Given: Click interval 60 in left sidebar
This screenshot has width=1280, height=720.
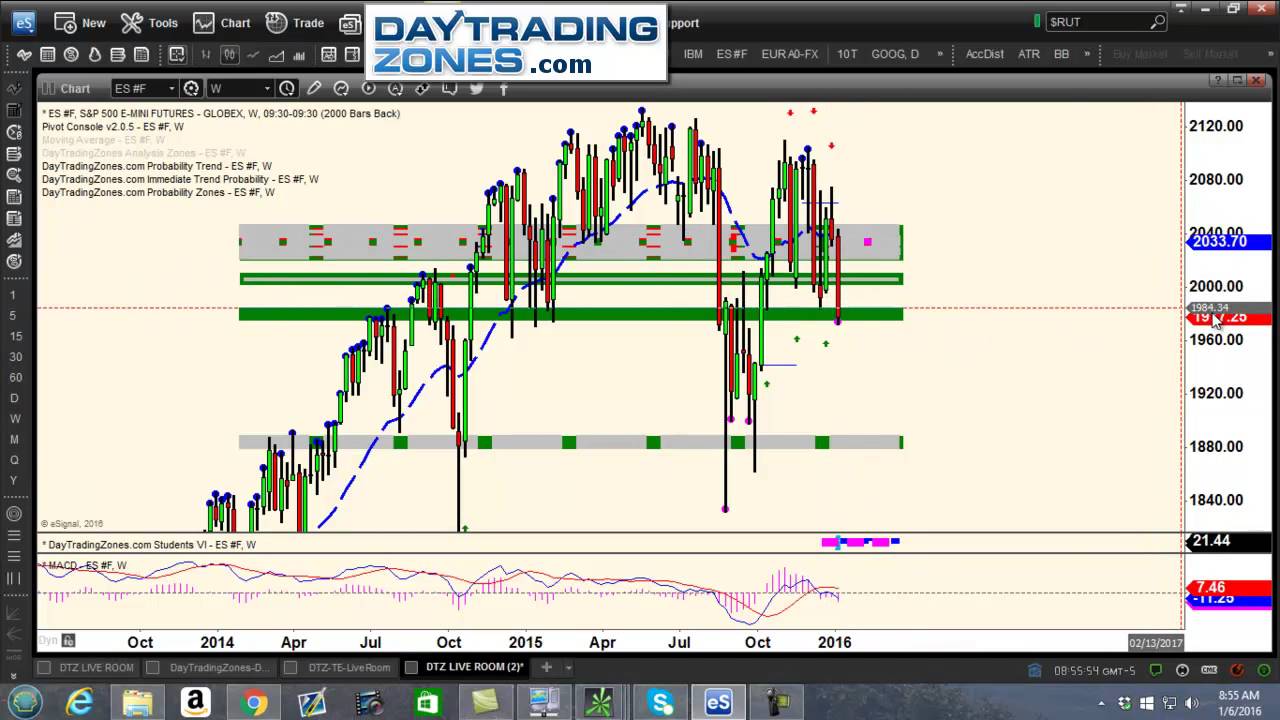Looking at the screenshot, I should [x=14, y=377].
